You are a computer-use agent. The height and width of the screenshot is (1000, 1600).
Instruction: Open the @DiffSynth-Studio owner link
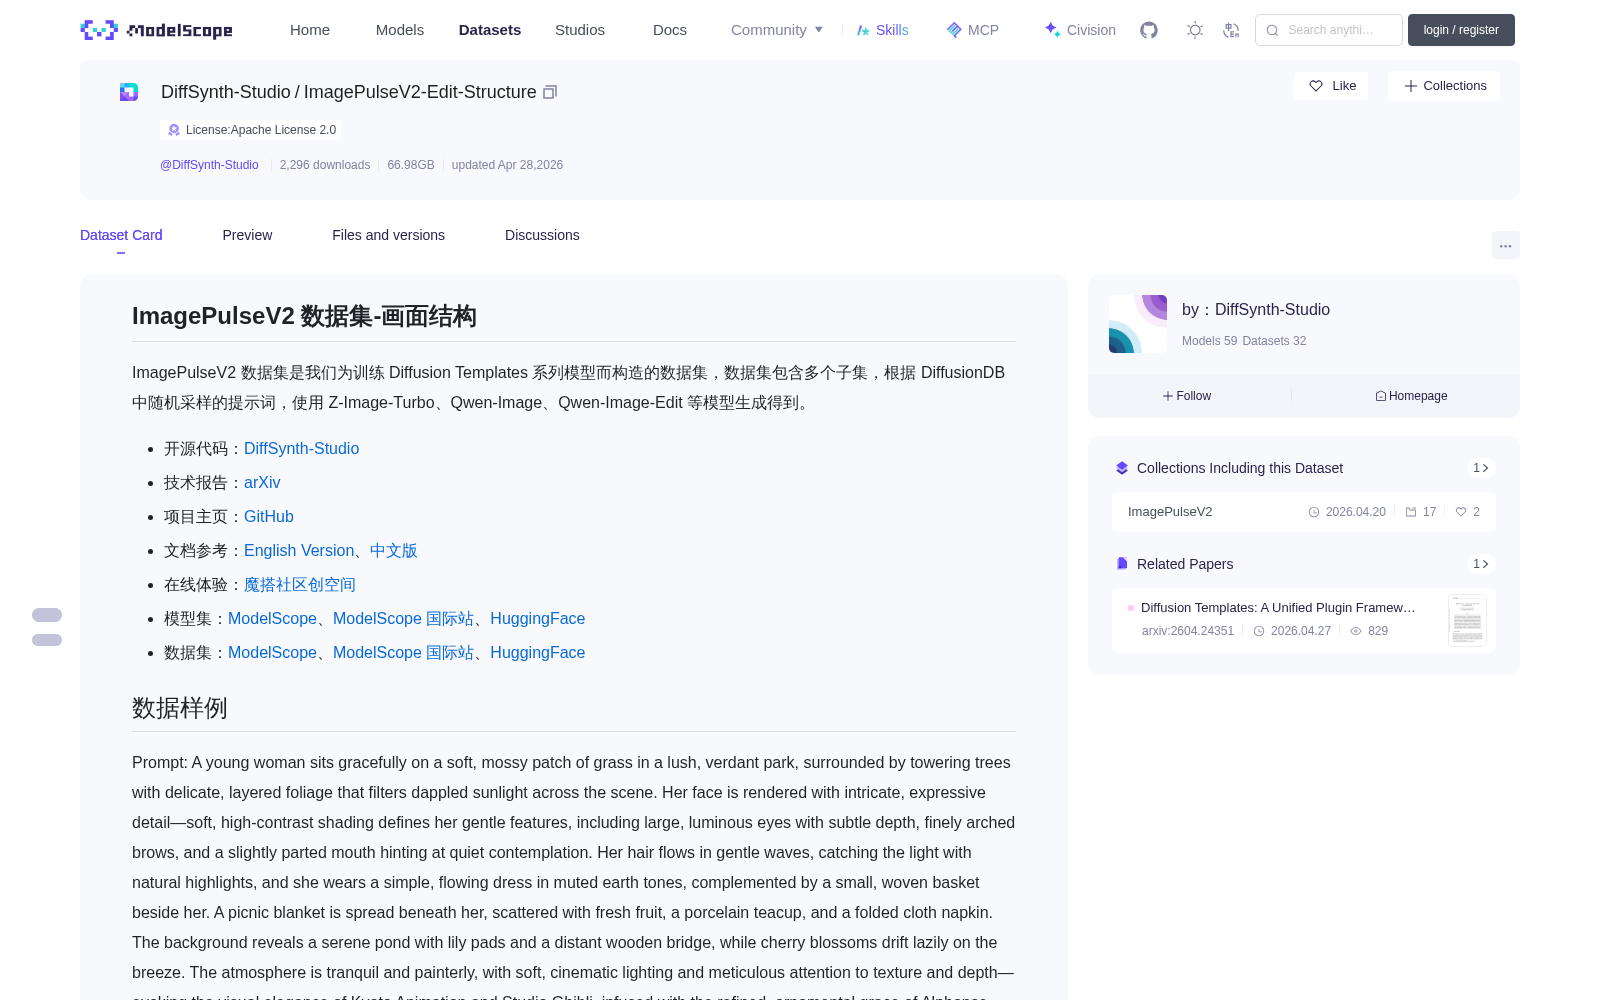coord(209,165)
